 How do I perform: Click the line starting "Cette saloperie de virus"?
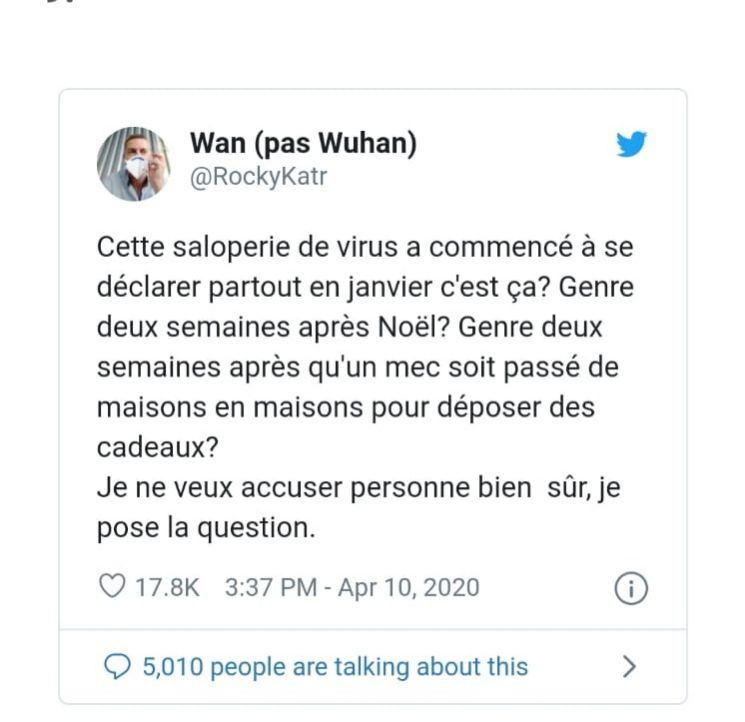pyautogui.click(x=365, y=246)
